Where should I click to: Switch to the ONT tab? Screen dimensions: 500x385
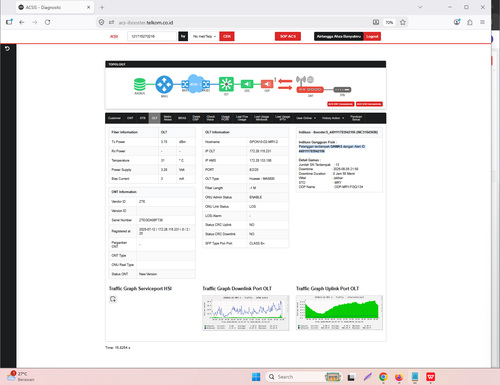[x=130, y=118]
